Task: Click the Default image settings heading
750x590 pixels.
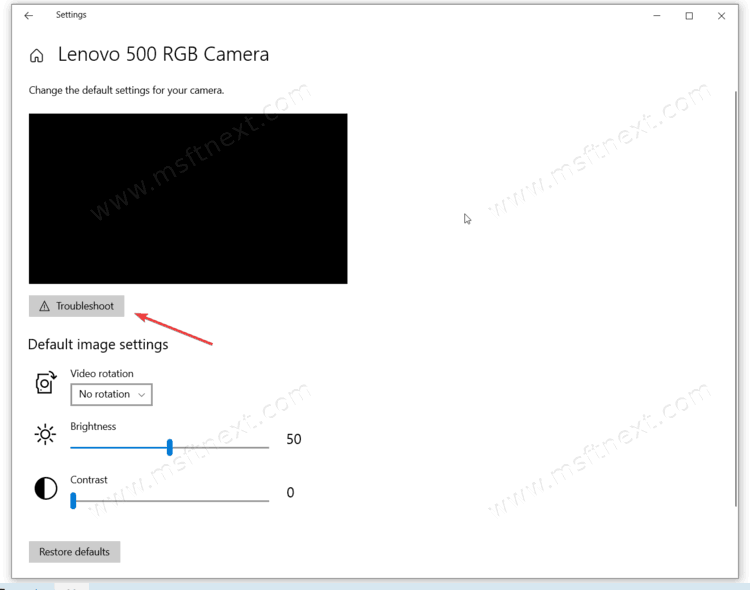Action: 98,345
